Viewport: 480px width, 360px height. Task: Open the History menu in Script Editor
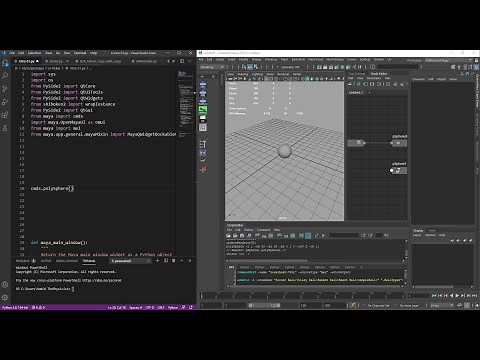pyautogui.click(x=249, y=230)
